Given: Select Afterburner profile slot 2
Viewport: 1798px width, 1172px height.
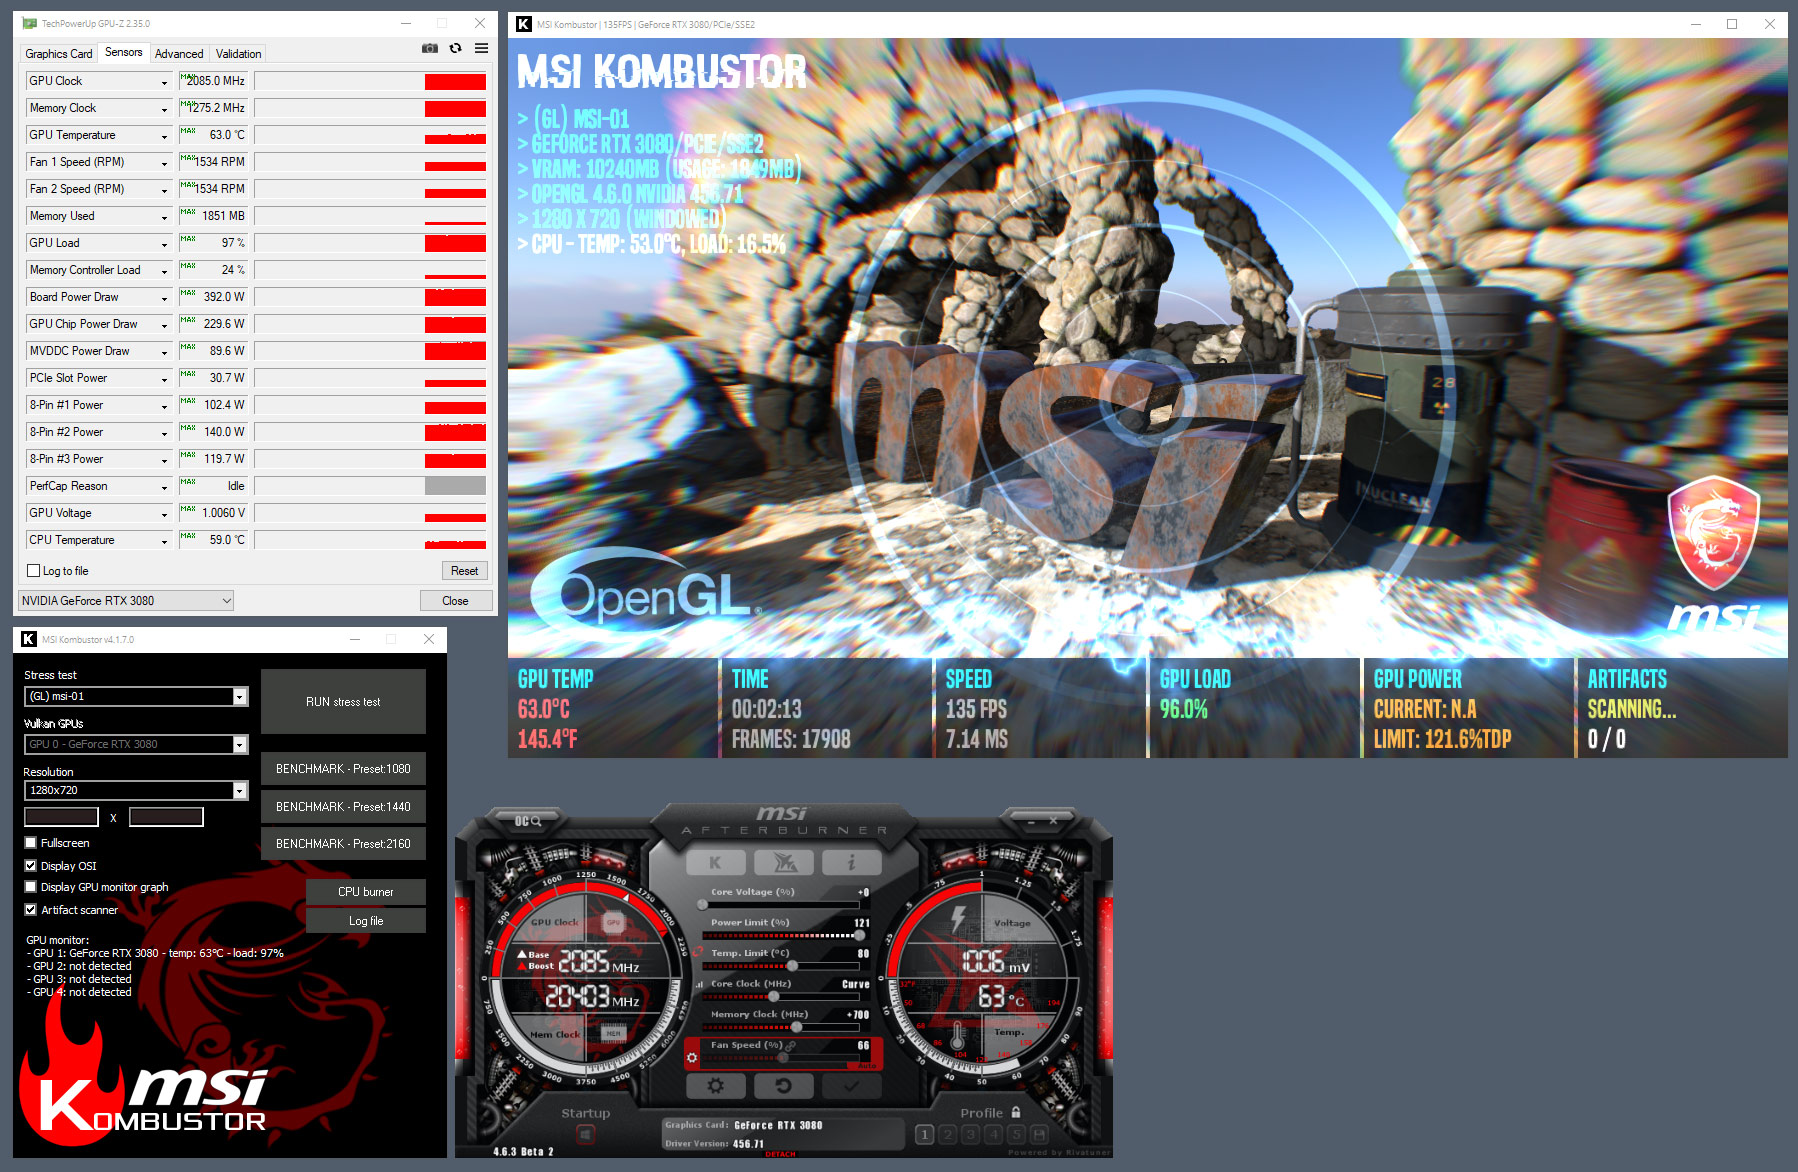Looking at the screenshot, I should pos(948,1134).
